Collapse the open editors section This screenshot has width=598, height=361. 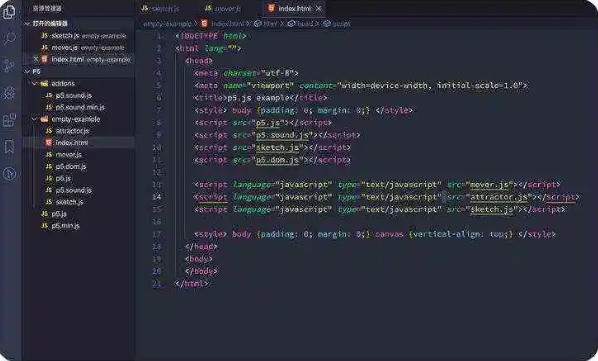[x=27, y=24]
